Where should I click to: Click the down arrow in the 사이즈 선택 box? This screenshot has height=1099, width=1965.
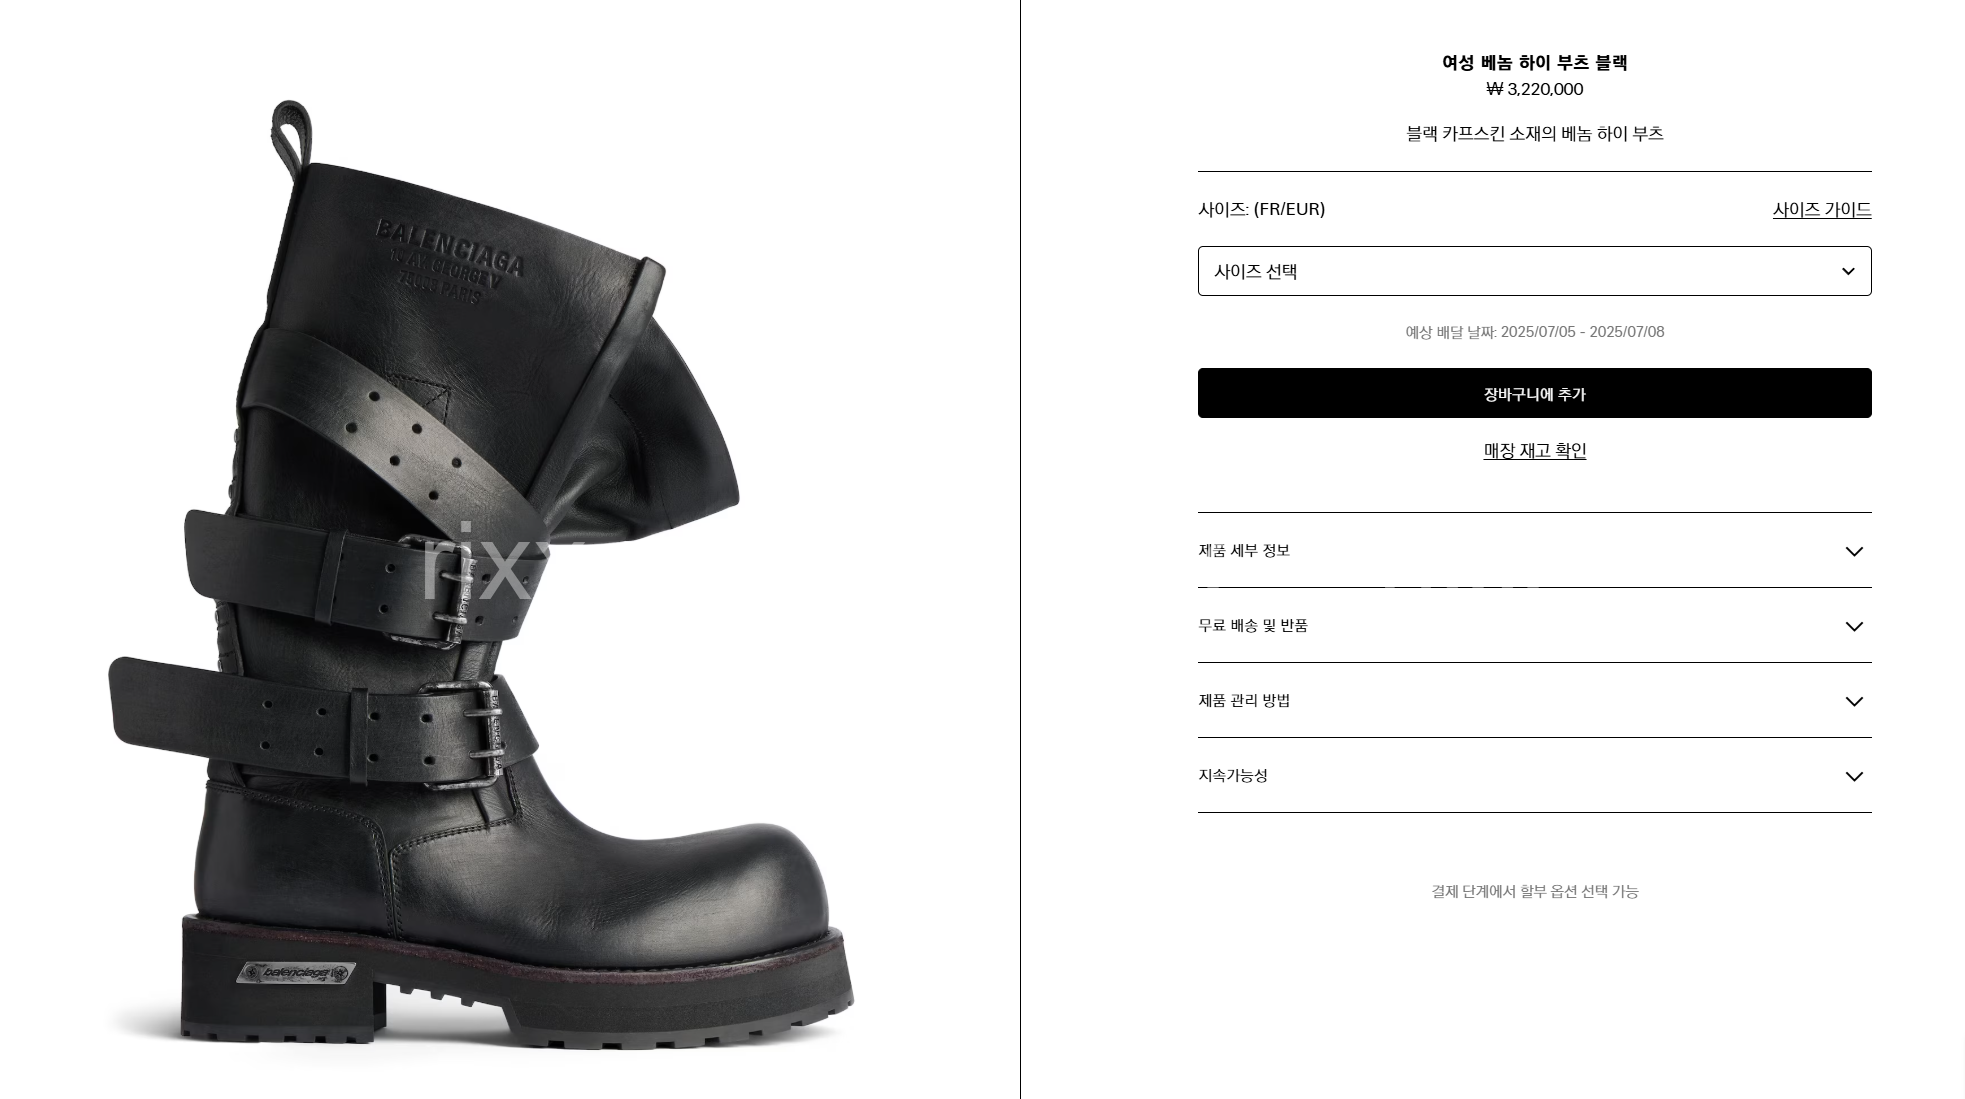pyautogui.click(x=1847, y=272)
